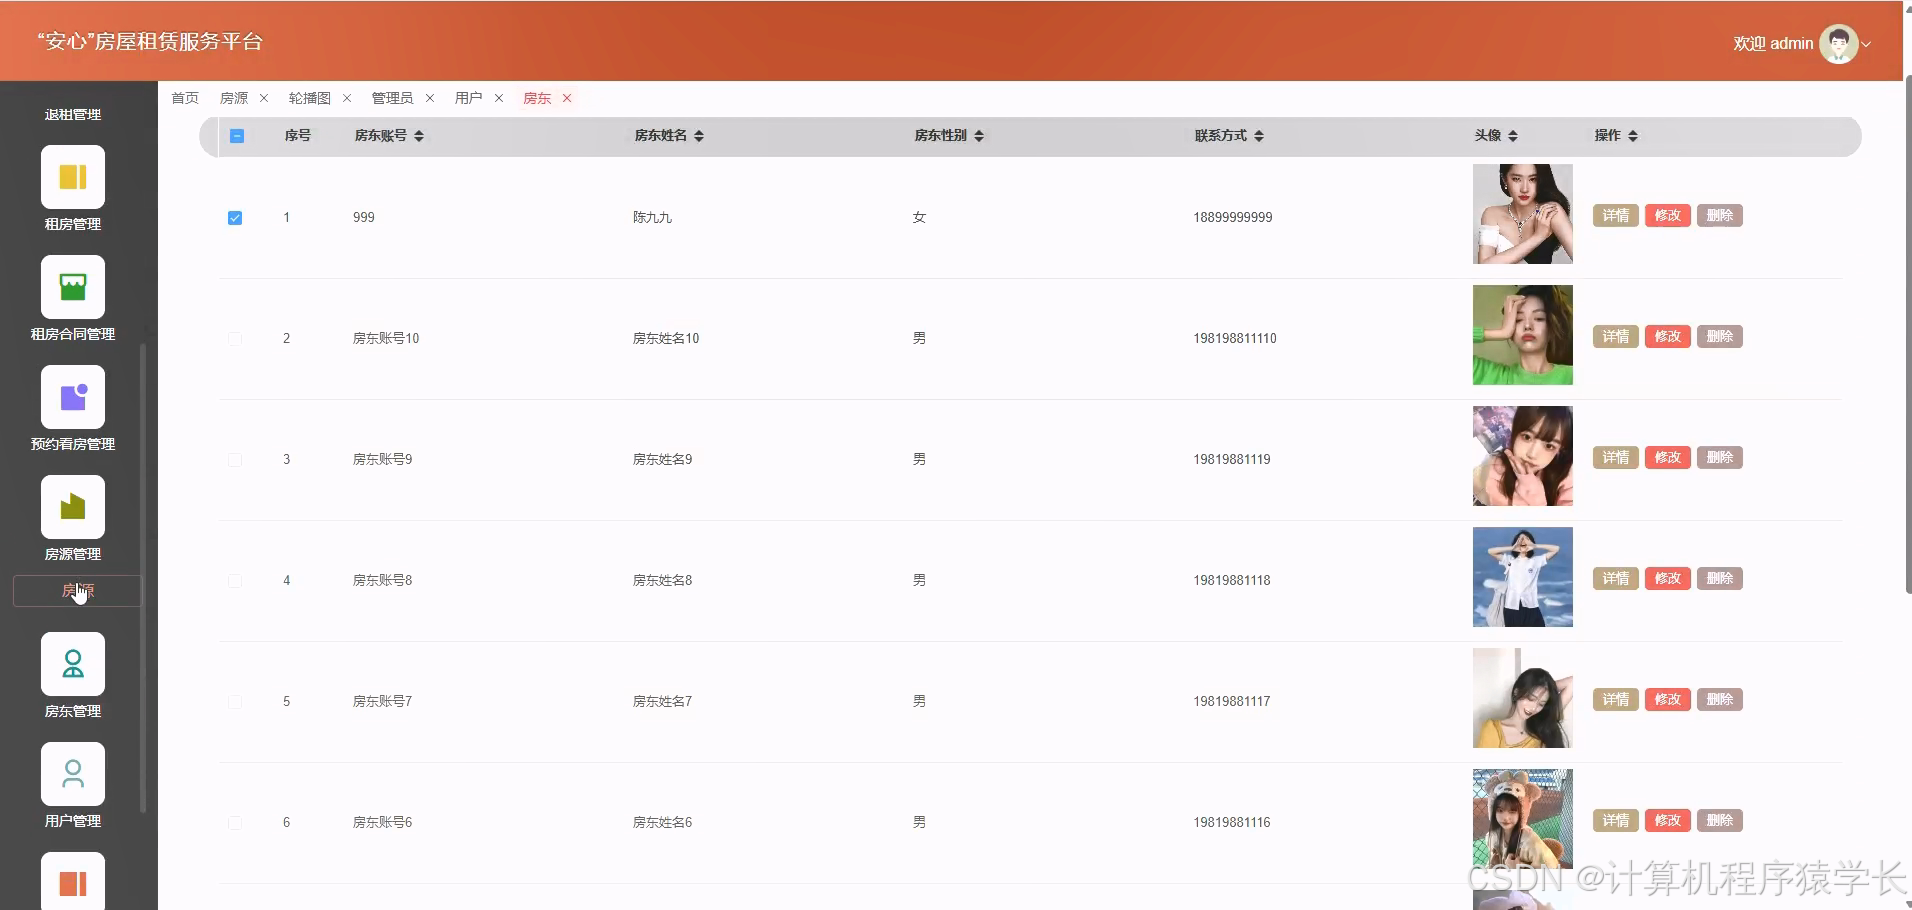Close the 用户 tab
Viewport: 1912px width, 910px height.
tap(499, 98)
